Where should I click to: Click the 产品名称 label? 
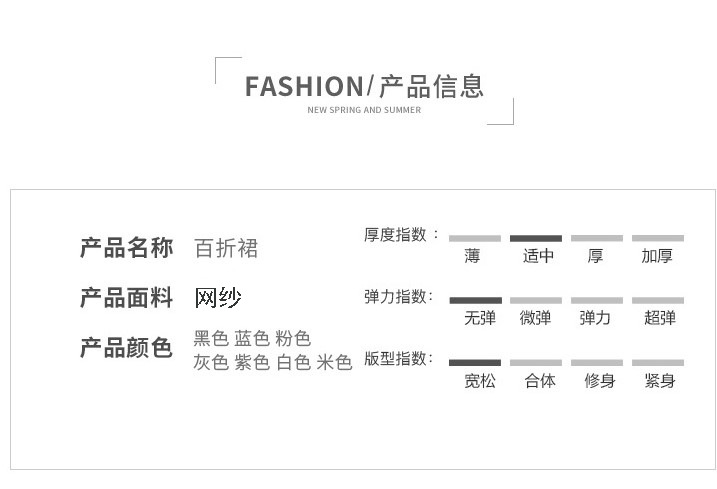click(x=126, y=248)
